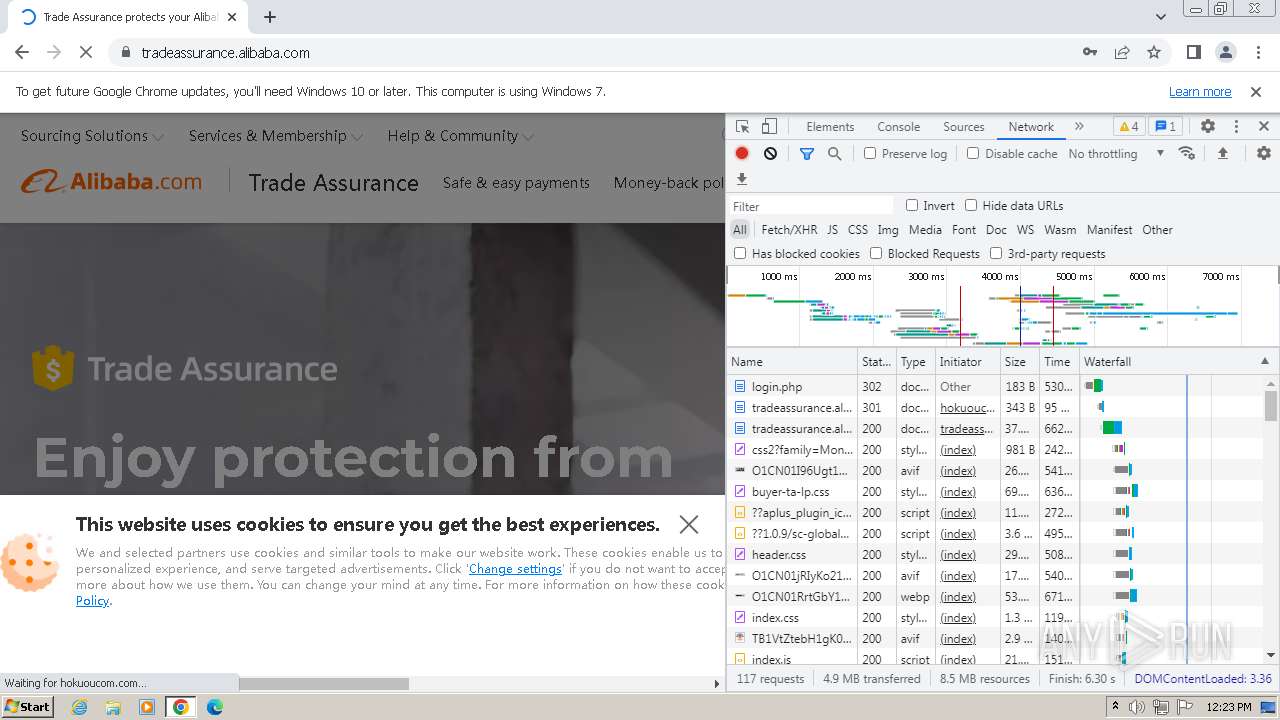Viewport: 1280px width, 720px height.
Task: Open Network panel settings gear
Action: pyautogui.click(x=1264, y=154)
